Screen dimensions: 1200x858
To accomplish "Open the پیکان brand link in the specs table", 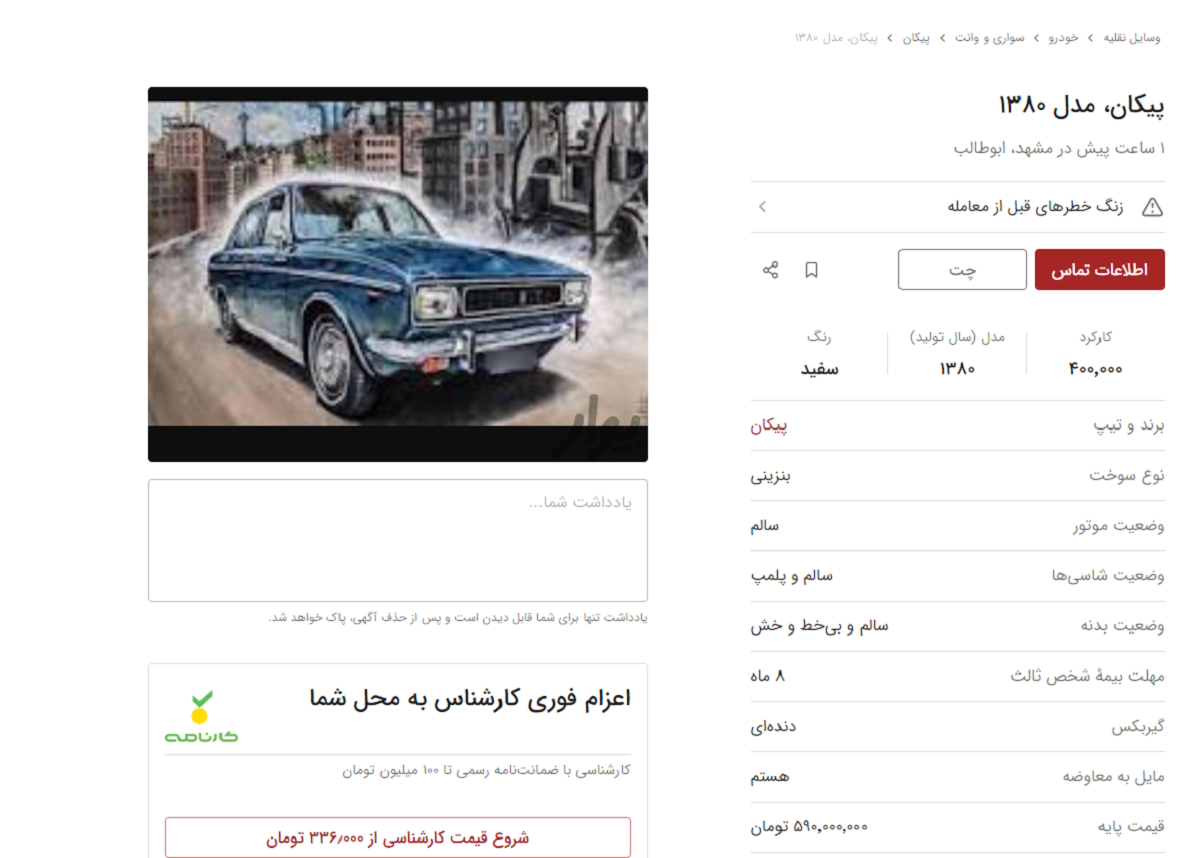I will [769, 425].
